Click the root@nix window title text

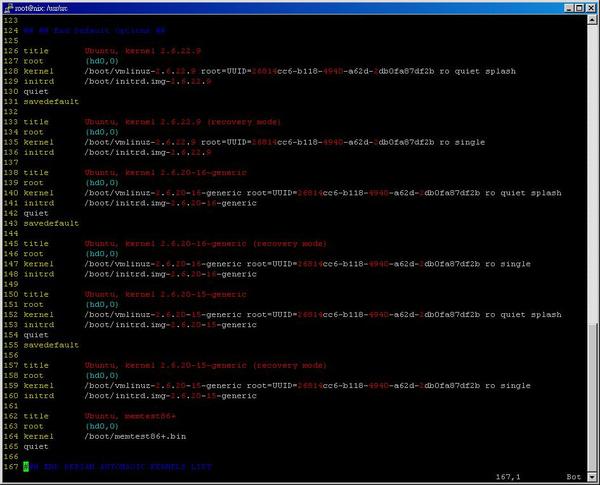(41, 8)
